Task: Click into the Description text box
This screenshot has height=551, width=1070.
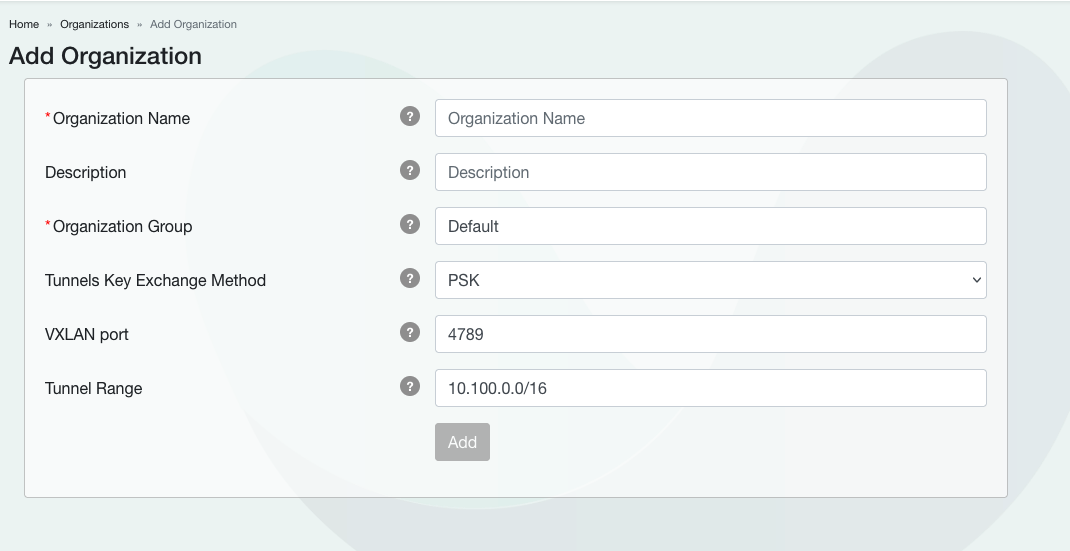Action: (710, 172)
